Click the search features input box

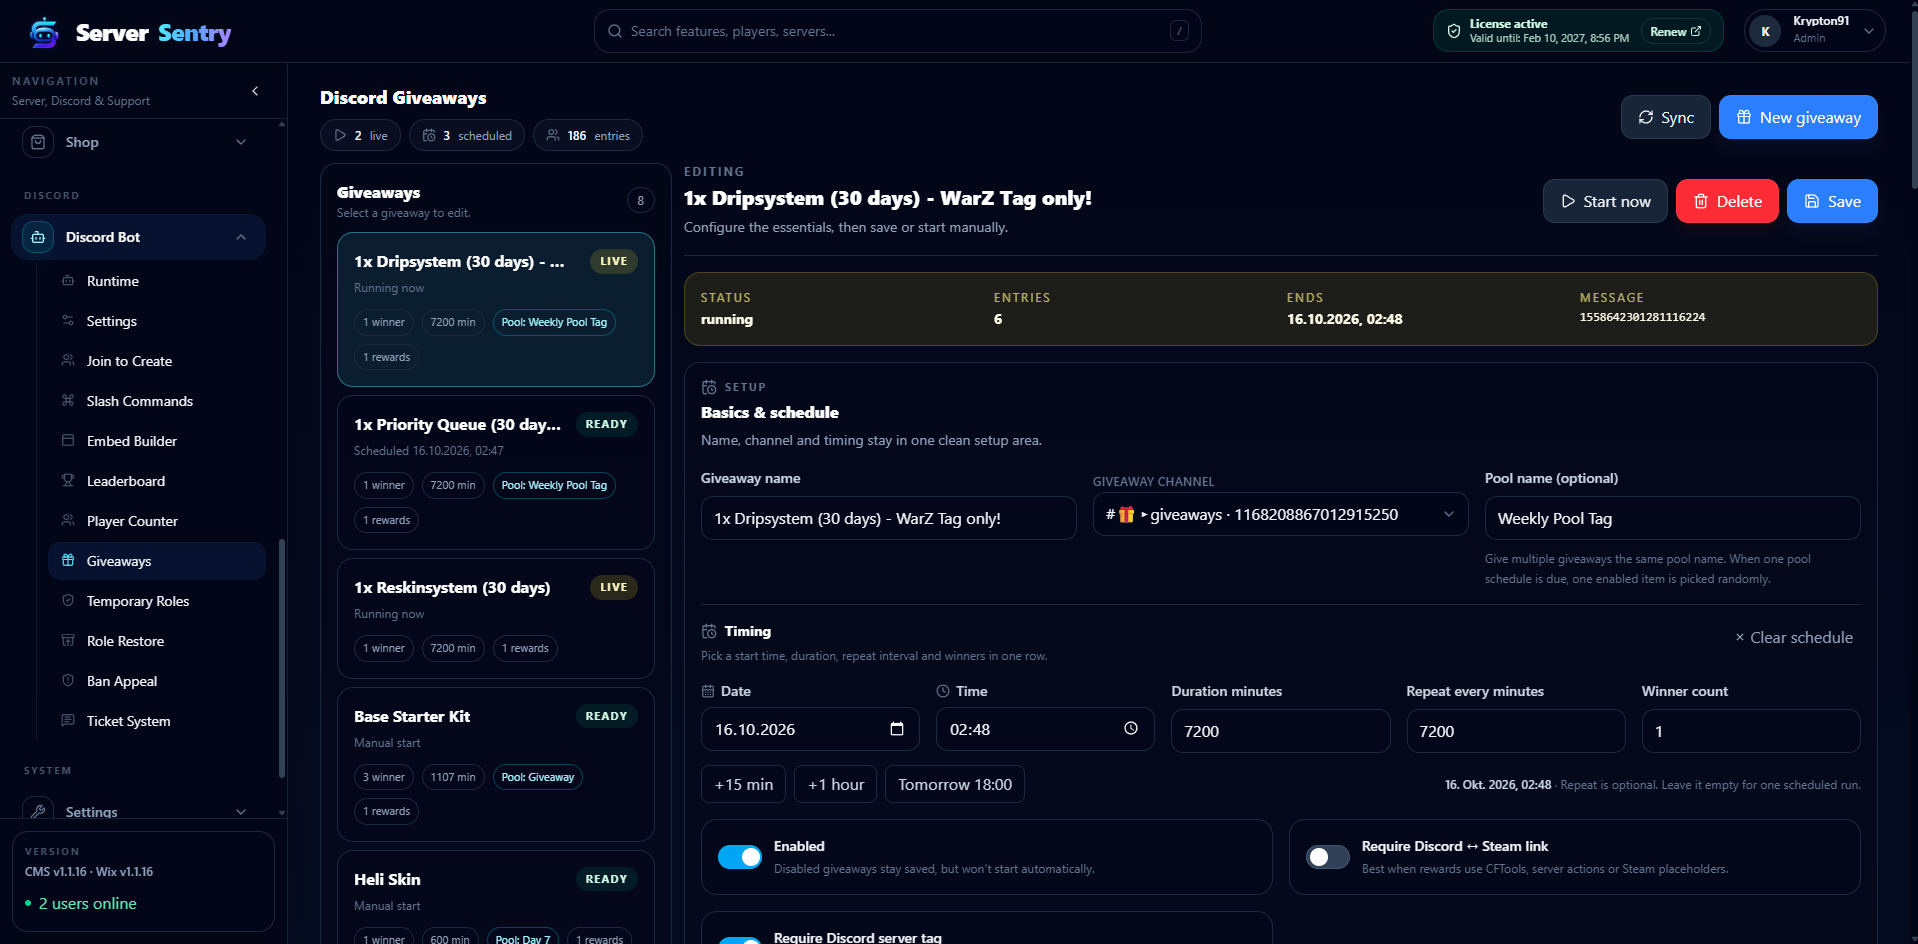[x=898, y=31]
